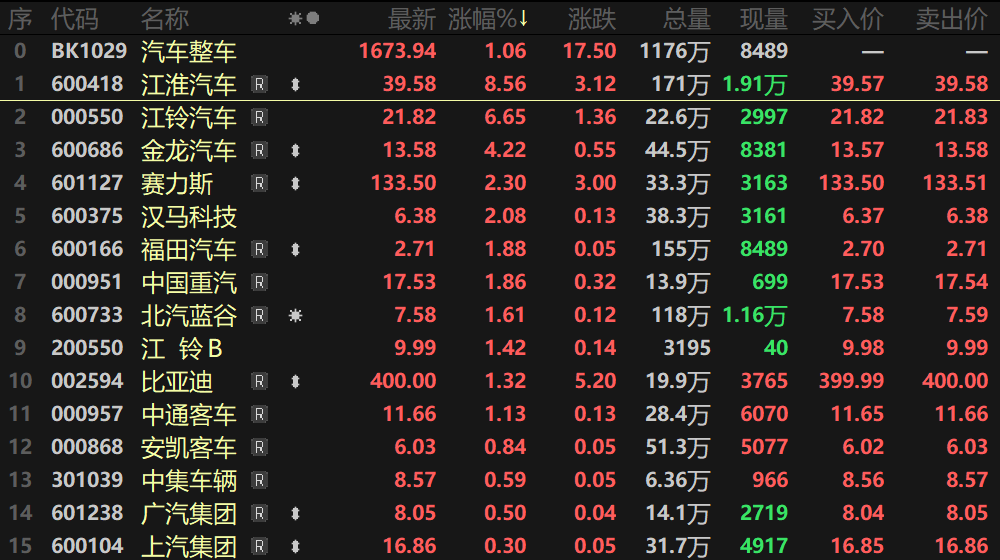Click stock code 600686
This screenshot has height=560, width=1000.
coord(87,151)
